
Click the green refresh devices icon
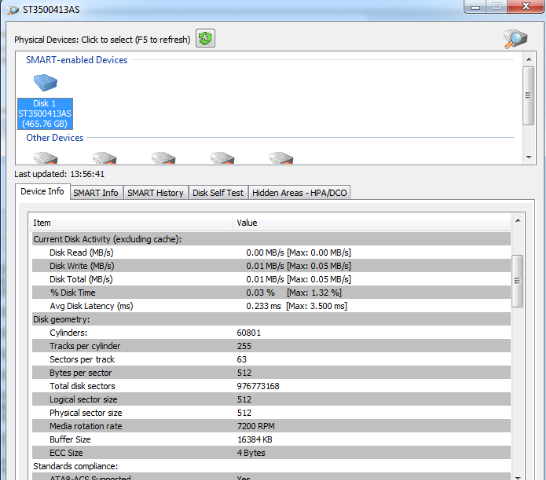click(x=205, y=38)
